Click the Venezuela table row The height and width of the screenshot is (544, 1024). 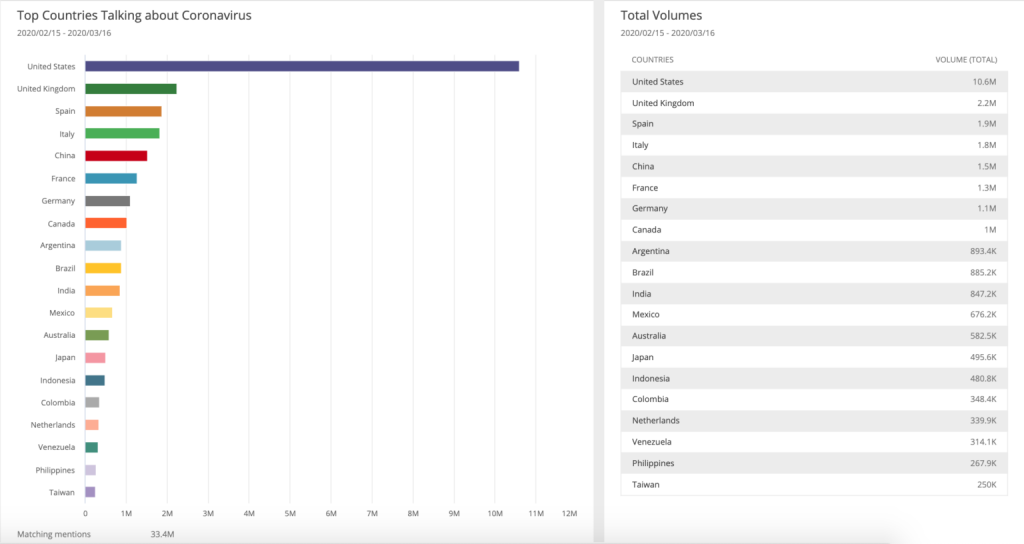coord(814,441)
